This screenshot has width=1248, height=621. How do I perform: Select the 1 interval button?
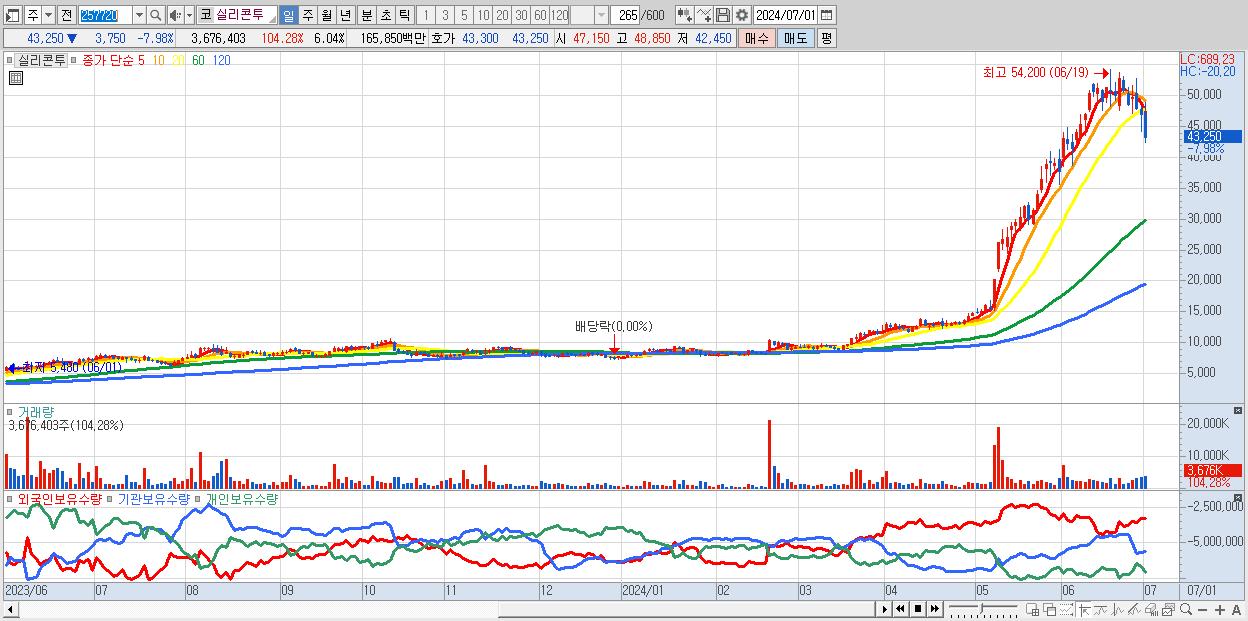[425, 15]
